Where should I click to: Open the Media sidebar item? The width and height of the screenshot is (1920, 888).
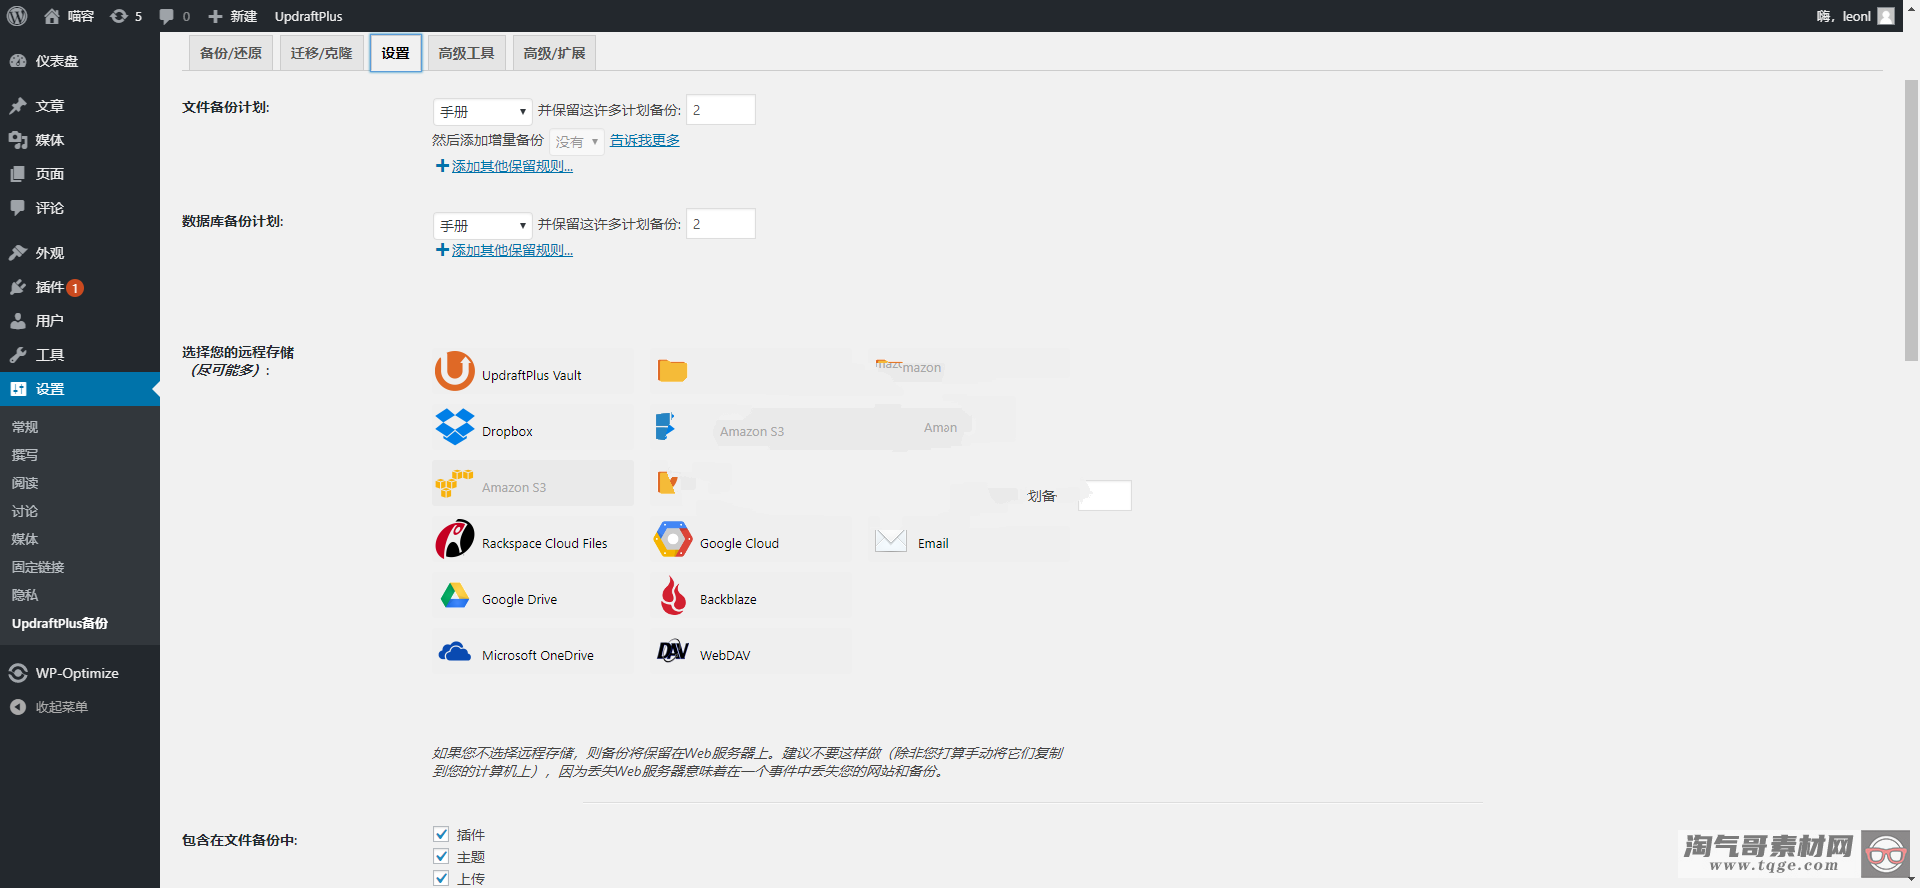pyautogui.click(x=80, y=140)
